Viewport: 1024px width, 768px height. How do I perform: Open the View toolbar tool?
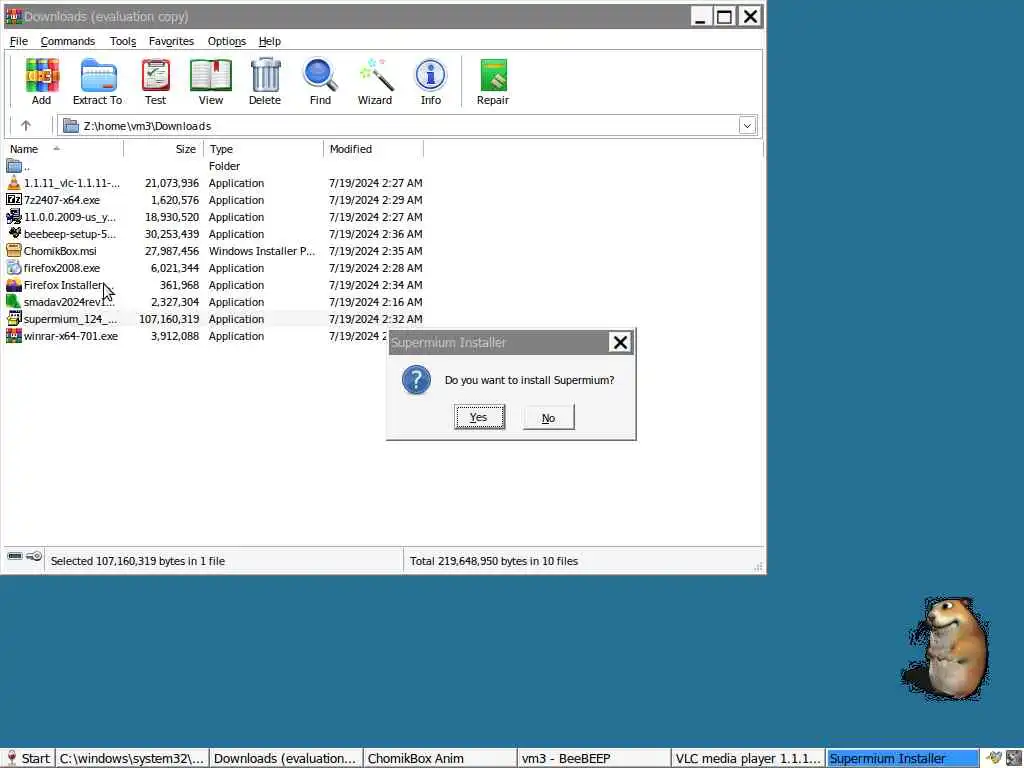(x=210, y=81)
